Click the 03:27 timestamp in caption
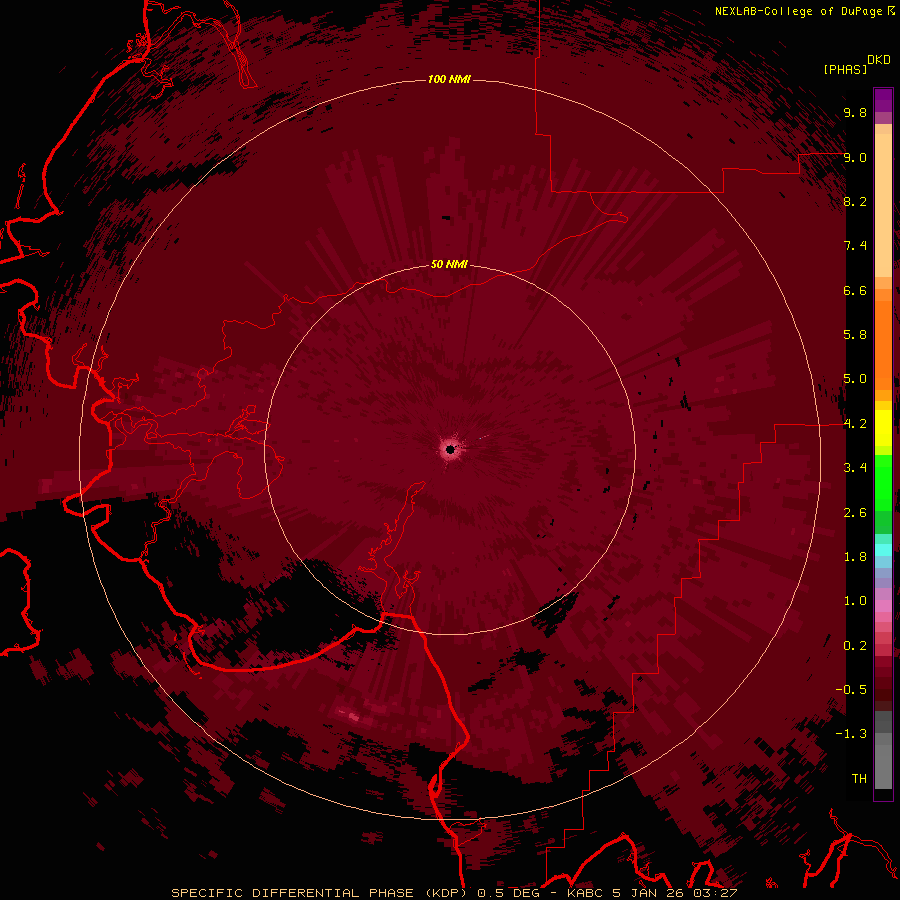The width and height of the screenshot is (900, 900). tap(715, 893)
